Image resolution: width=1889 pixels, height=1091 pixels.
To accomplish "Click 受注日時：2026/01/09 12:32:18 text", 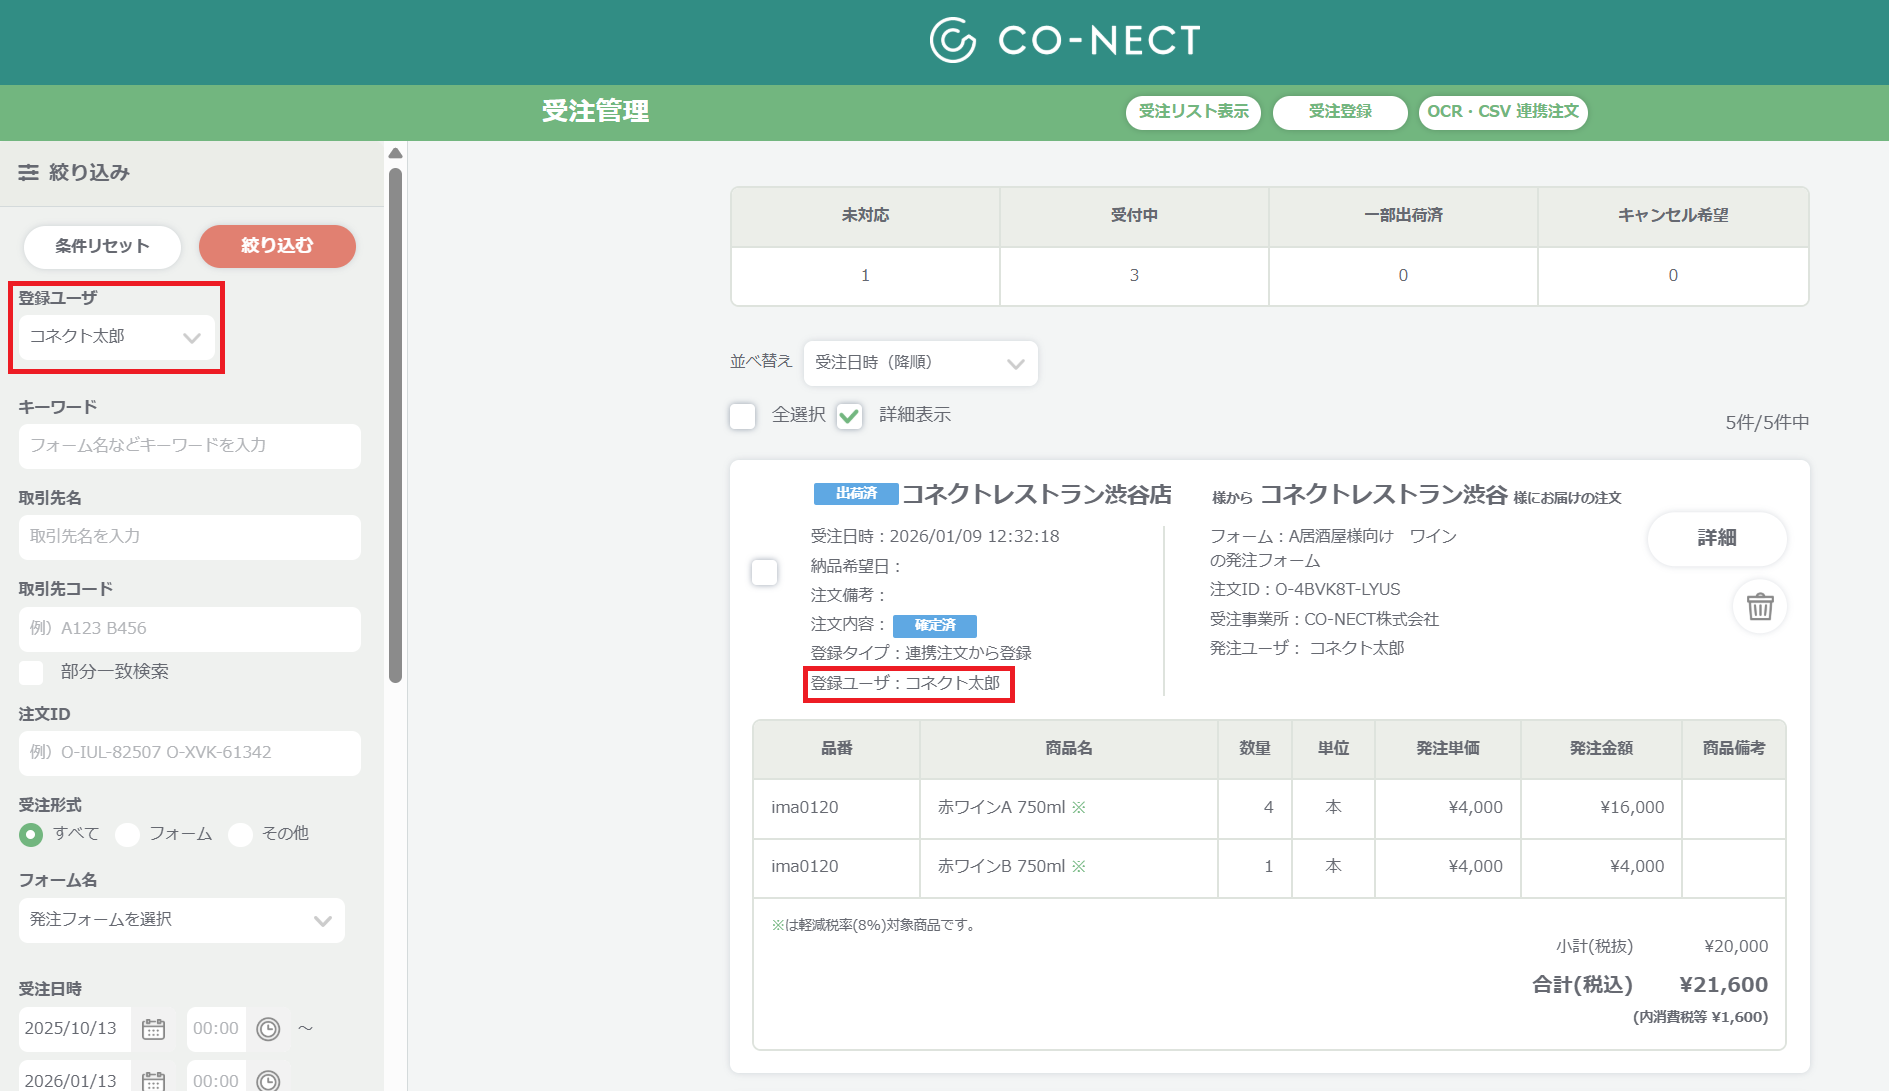I will click(x=935, y=537).
